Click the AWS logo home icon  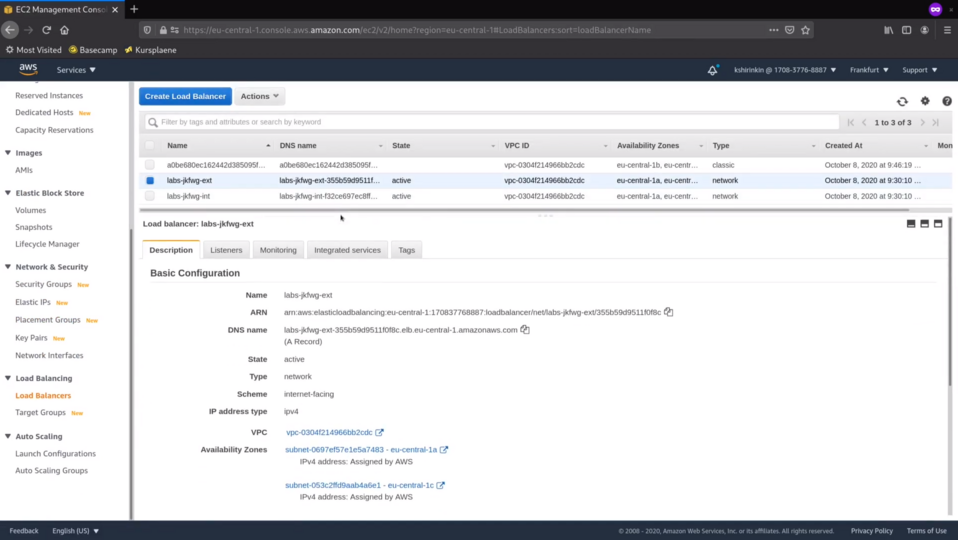tap(28, 69)
